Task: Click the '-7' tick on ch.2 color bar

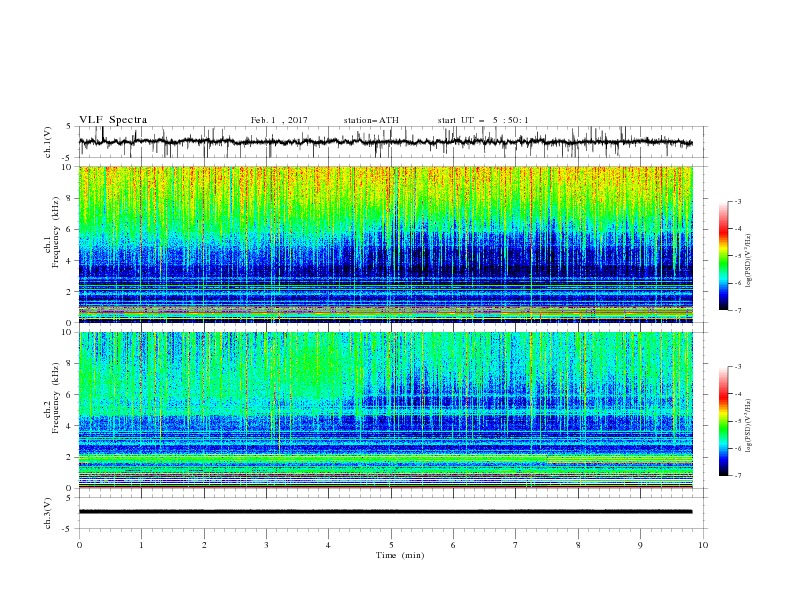Action: pyautogui.click(x=737, y=475)
